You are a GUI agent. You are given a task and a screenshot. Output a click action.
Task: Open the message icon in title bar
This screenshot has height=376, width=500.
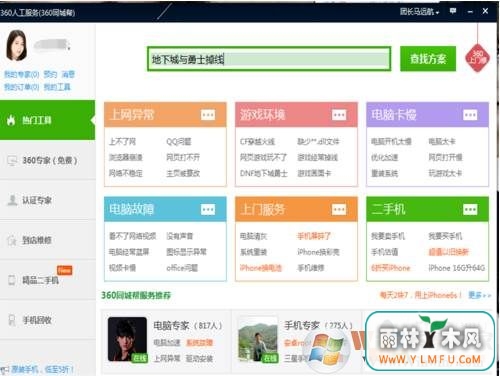click(x=453, y=11)
